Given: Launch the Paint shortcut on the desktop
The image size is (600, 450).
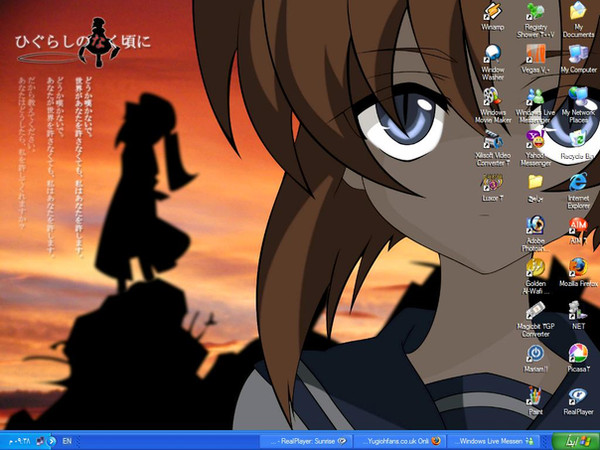Looking at the screenshot, I should click(x=535, y=401).
